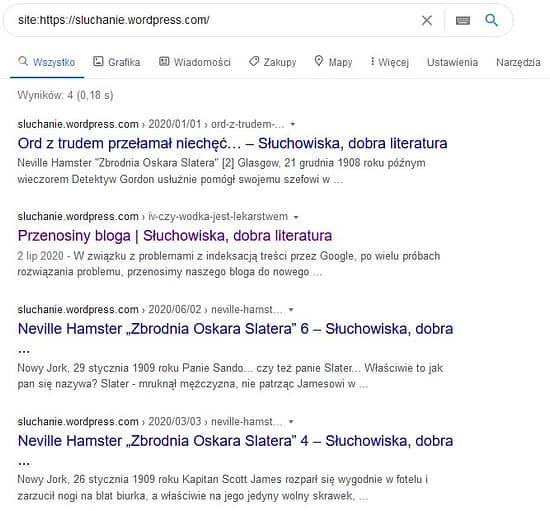Click the URL breadcrumb with 2020/01/01
This screenshot has width=550, height=511.
[151, 124]
